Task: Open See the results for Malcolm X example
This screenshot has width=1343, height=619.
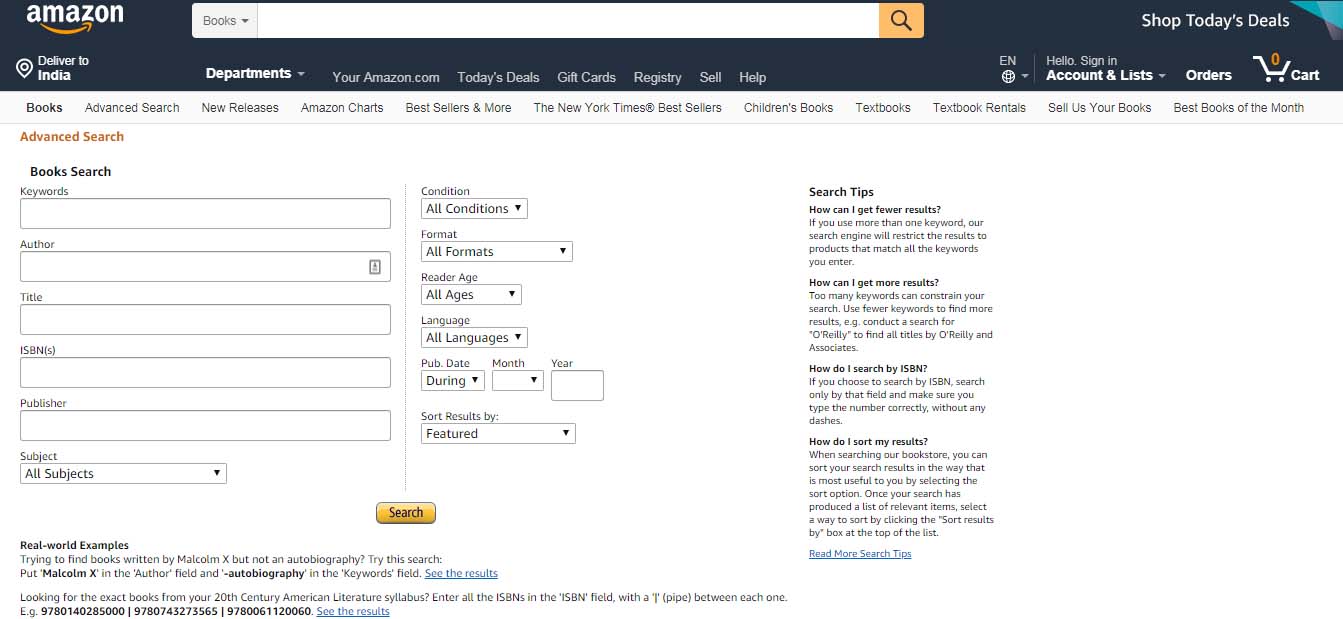Action: pyautogui.click(x=461, y=573)
